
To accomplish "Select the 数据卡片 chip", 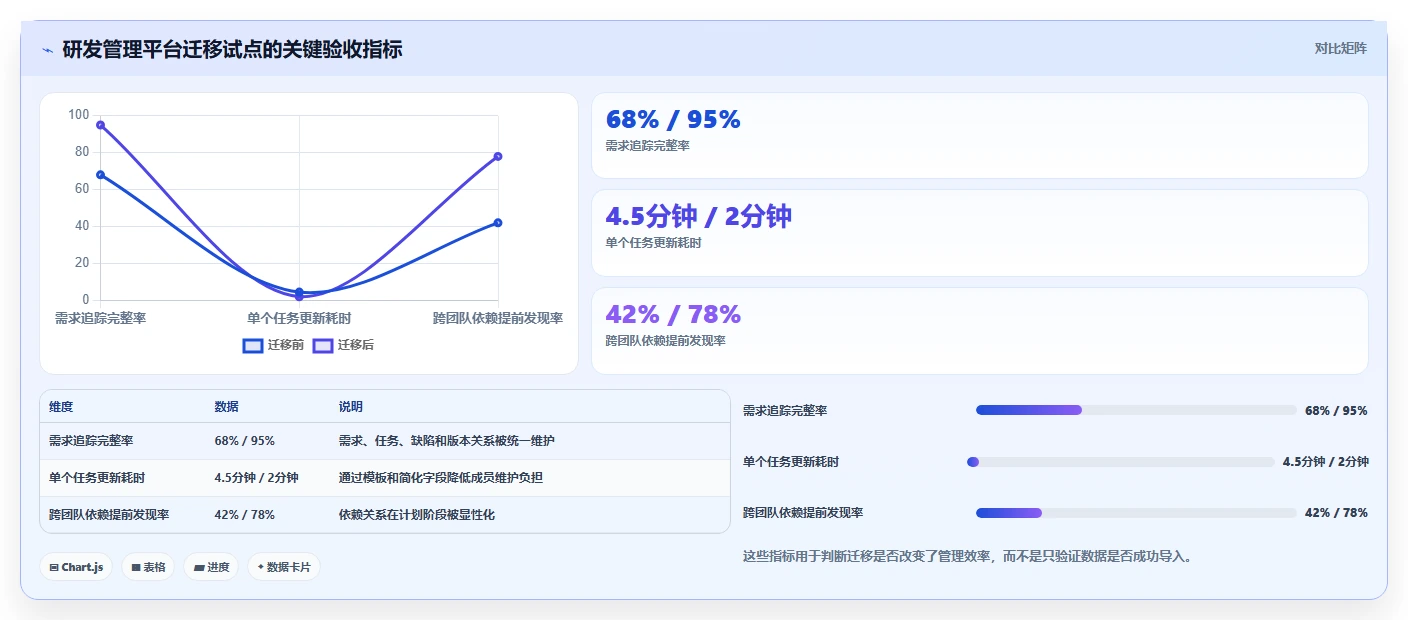I will coord(284,567).
